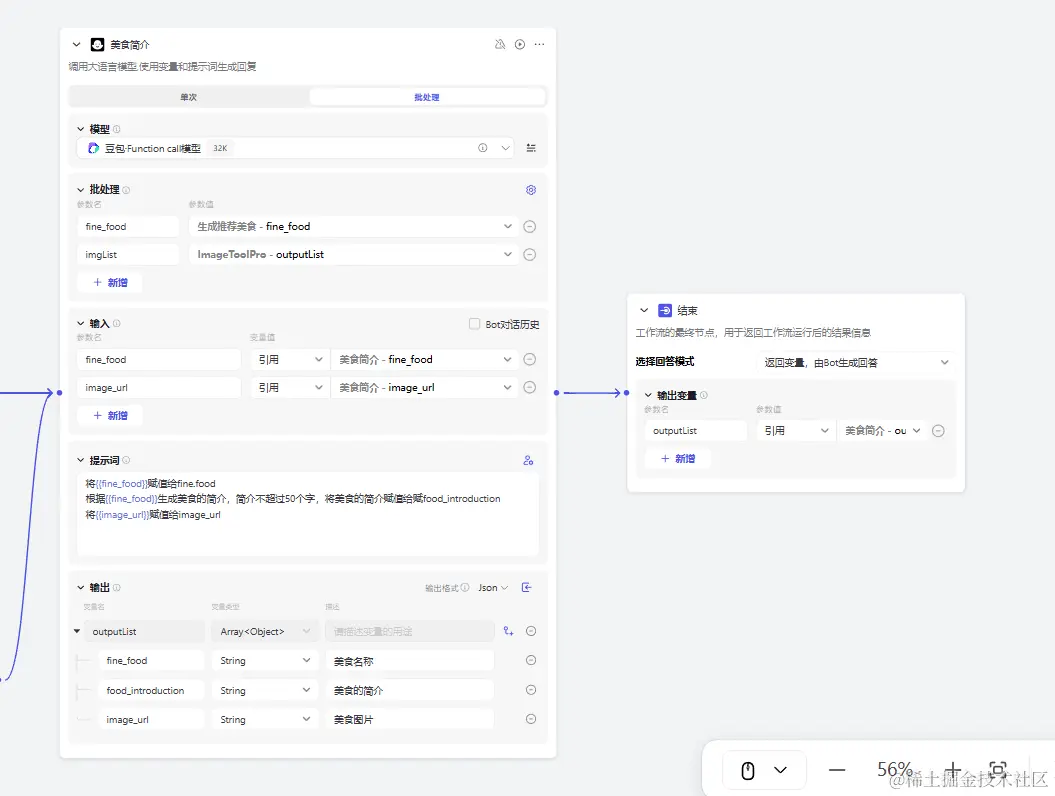Open the more options menu of 美食简介 node

[540, 44]
